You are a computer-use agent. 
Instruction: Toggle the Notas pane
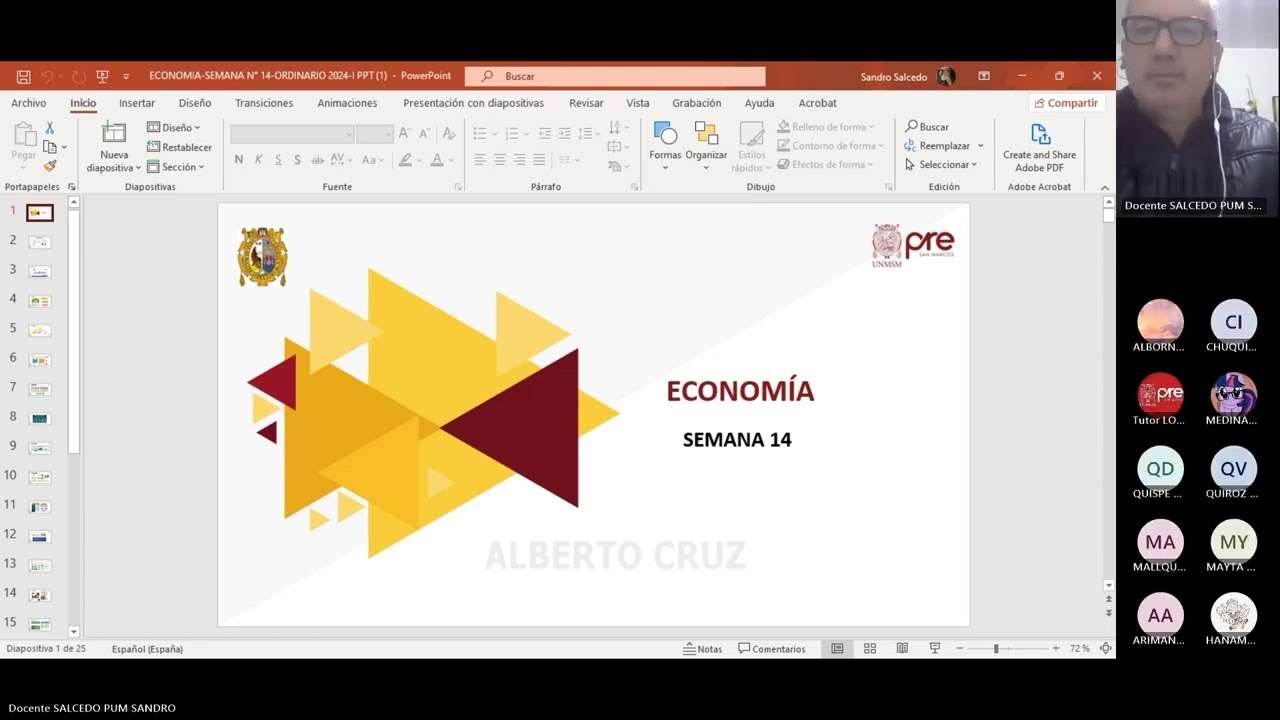[x=702, y=649]
